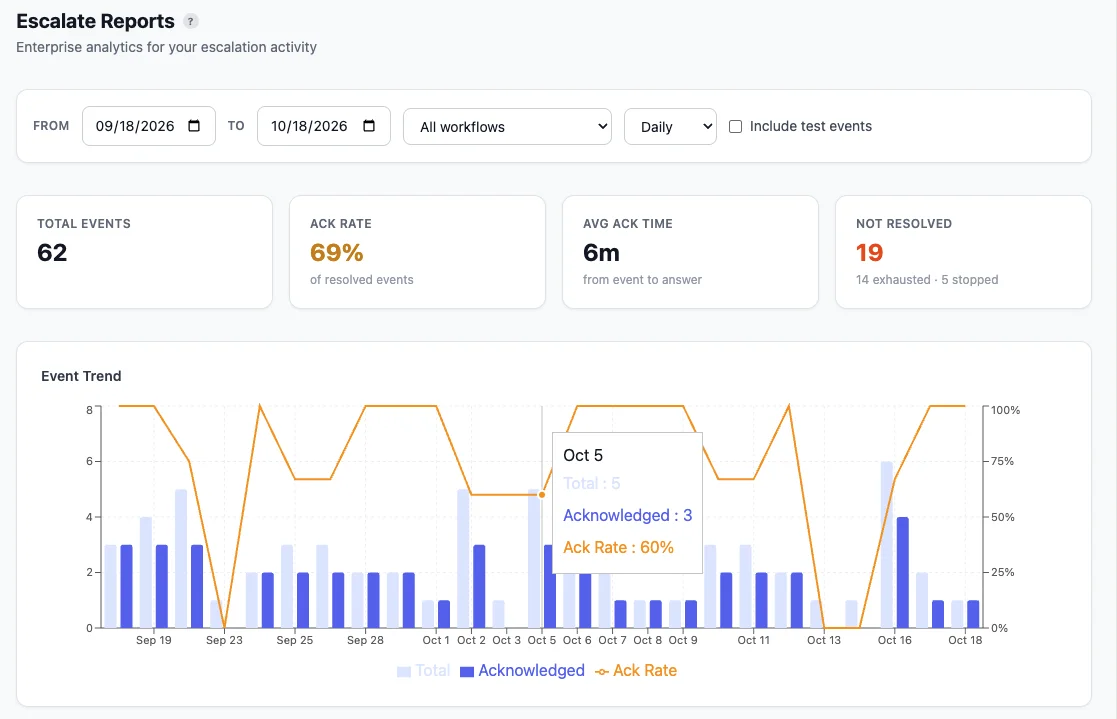Click the 'from event to answer' caption
Screen dimensions: 1117x719
coord(642,280)
